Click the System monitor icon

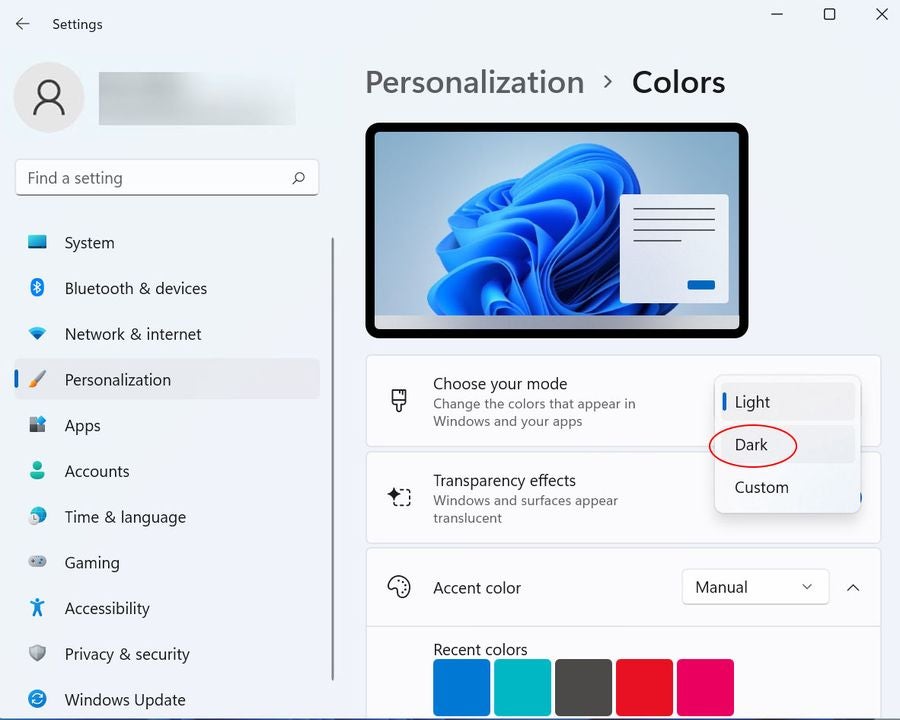pos(37,242)
